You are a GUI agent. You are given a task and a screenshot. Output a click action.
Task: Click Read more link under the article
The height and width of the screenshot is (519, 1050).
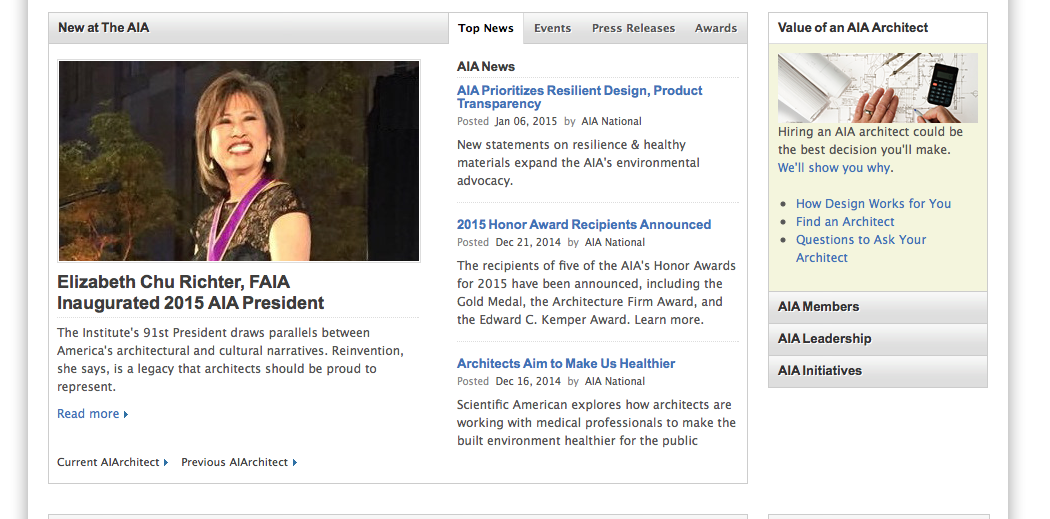pos(88,414)
